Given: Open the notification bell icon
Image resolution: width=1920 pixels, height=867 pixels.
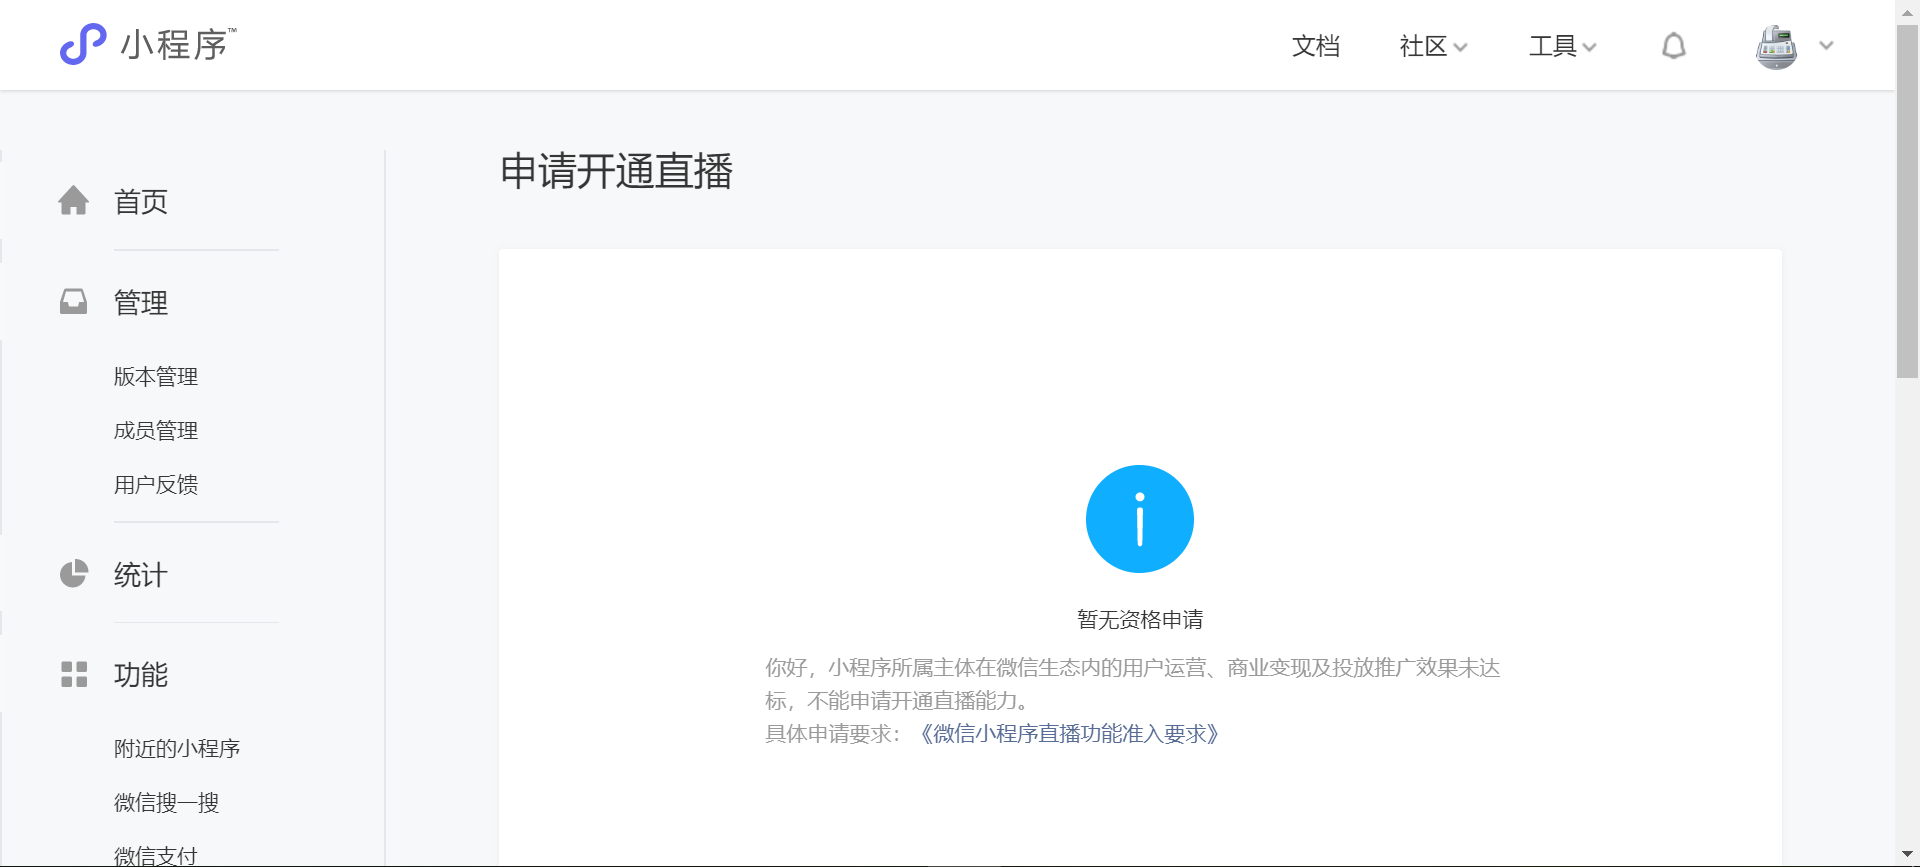Looking at the screenshot, I should click(1674, 46).
